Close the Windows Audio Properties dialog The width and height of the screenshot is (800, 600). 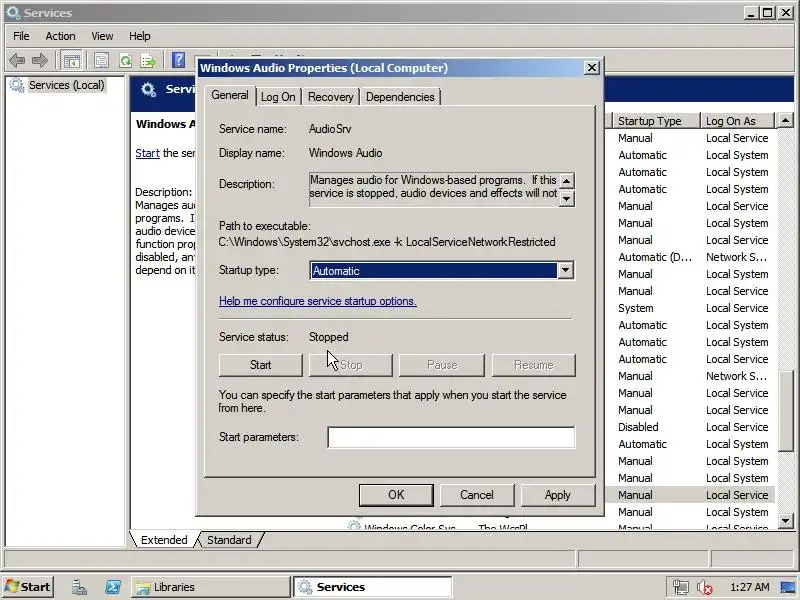591,68
